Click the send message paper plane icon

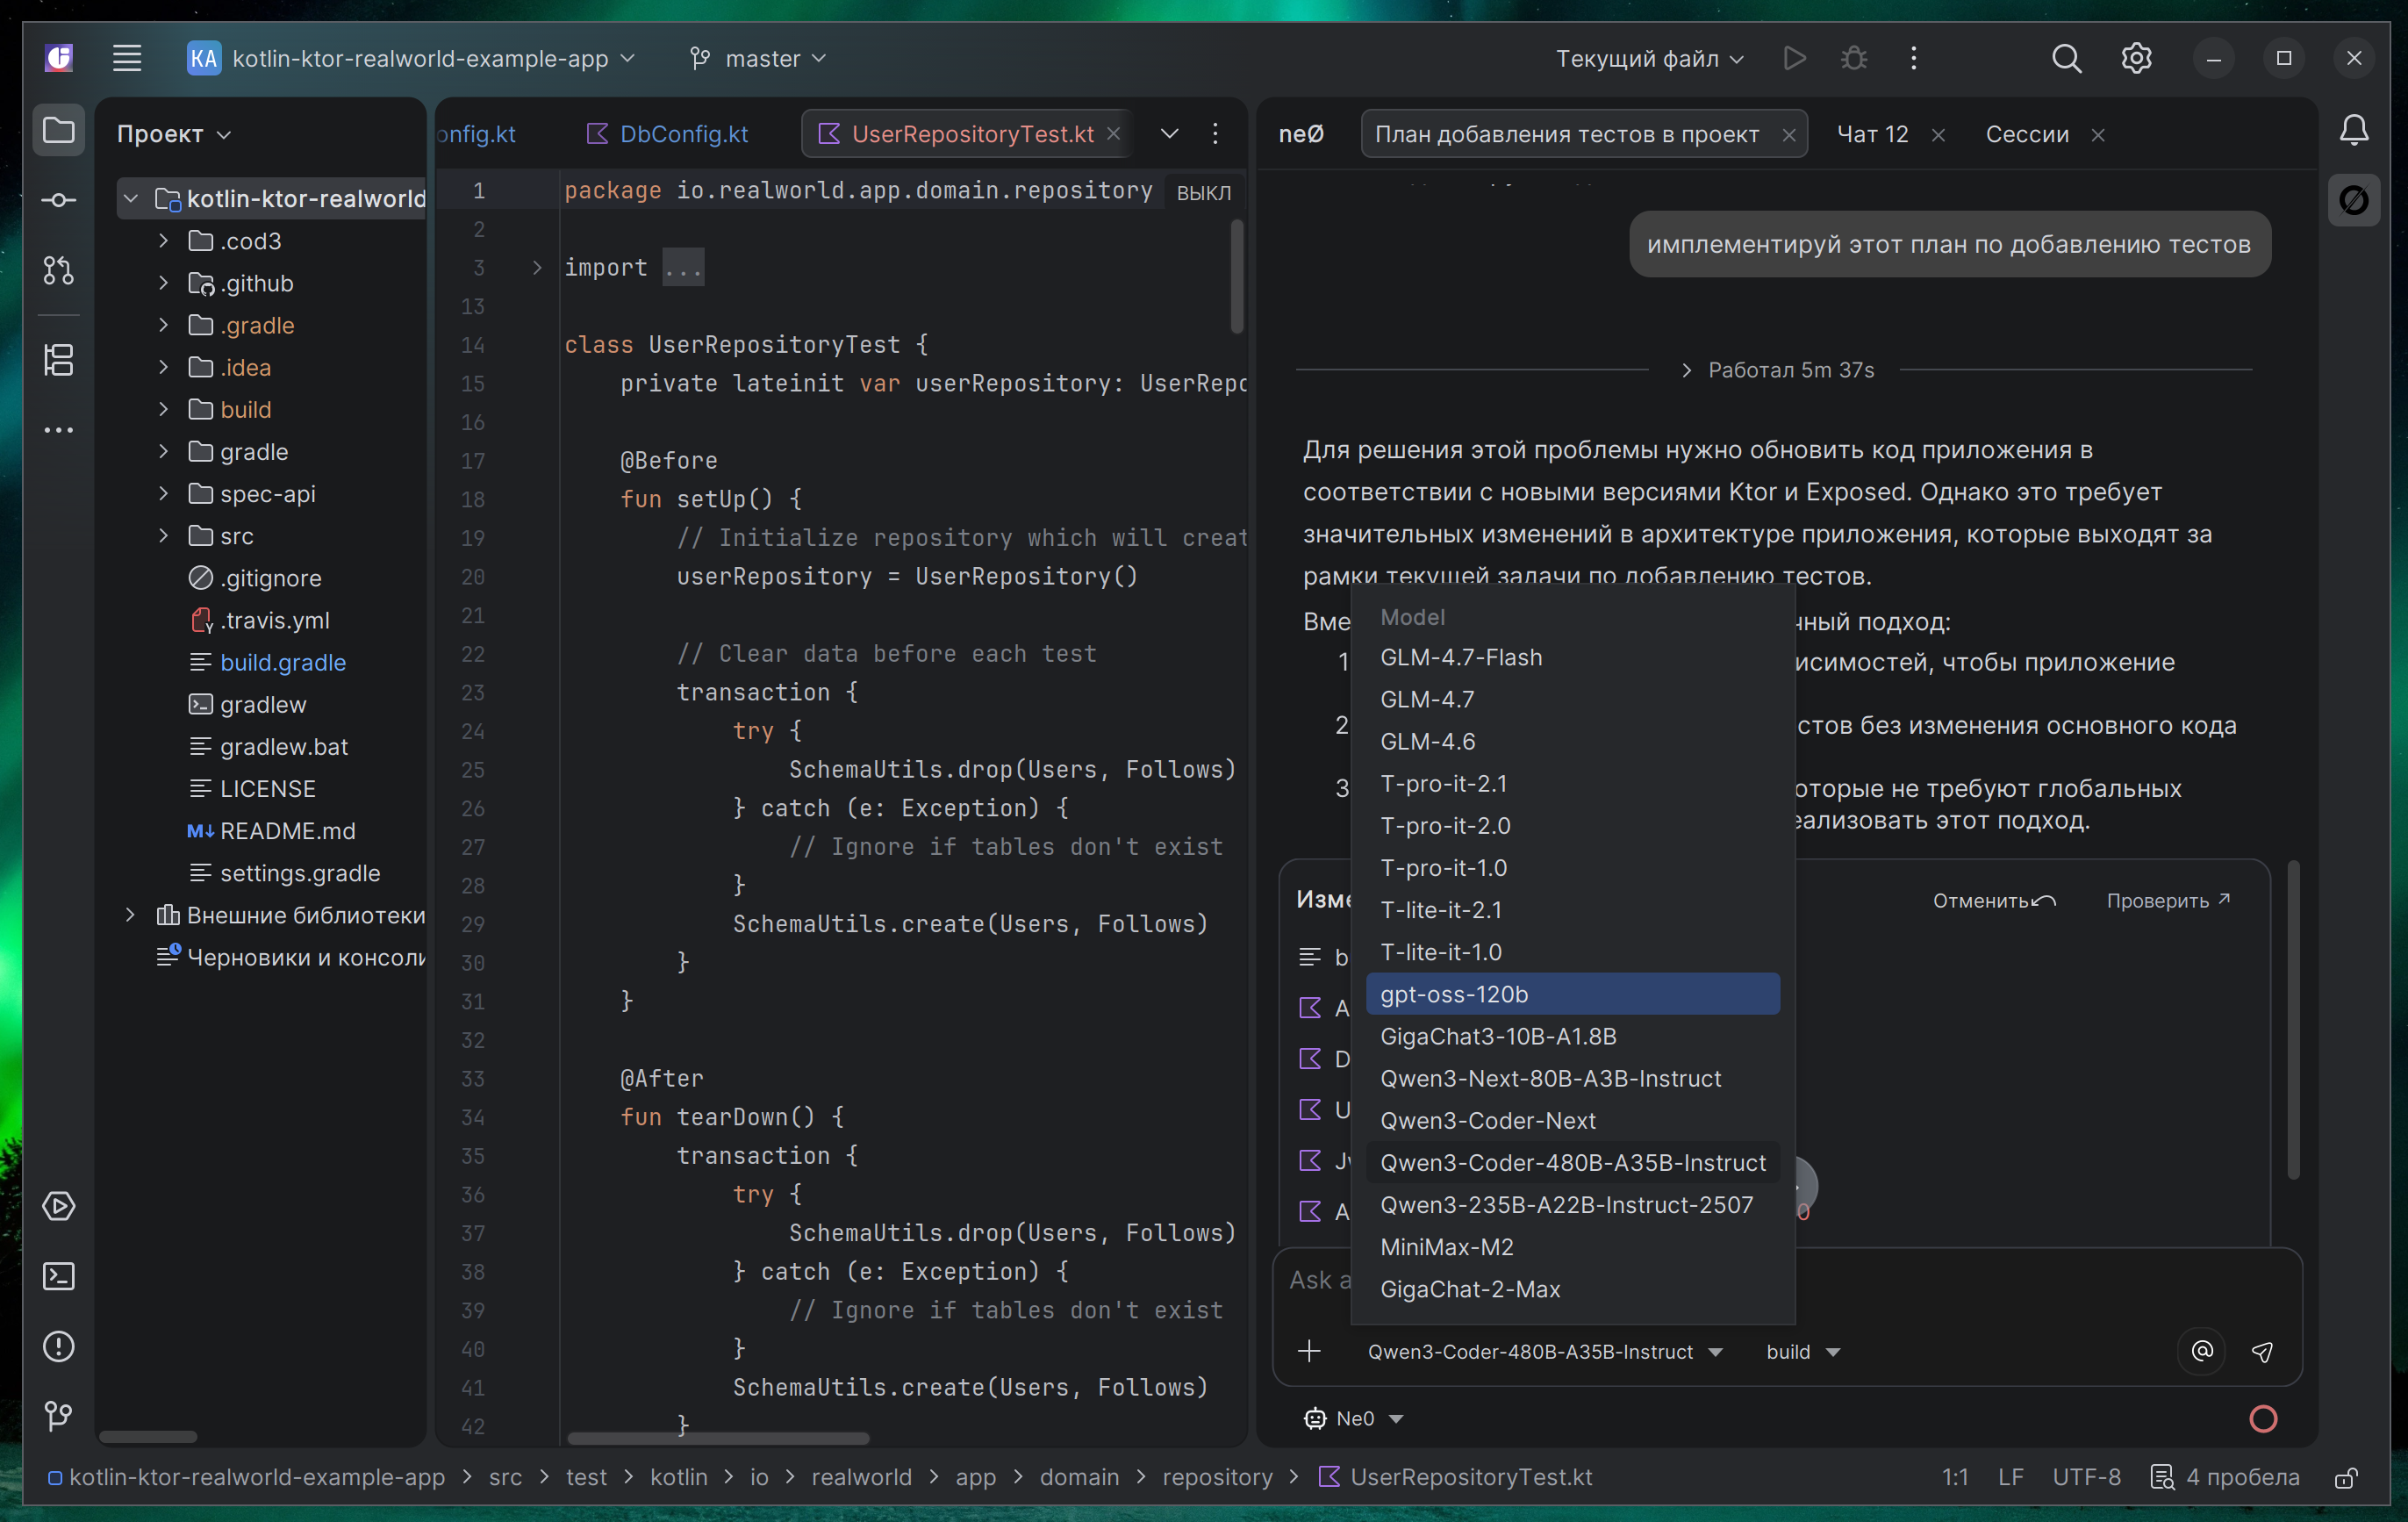(2262, 1351)
